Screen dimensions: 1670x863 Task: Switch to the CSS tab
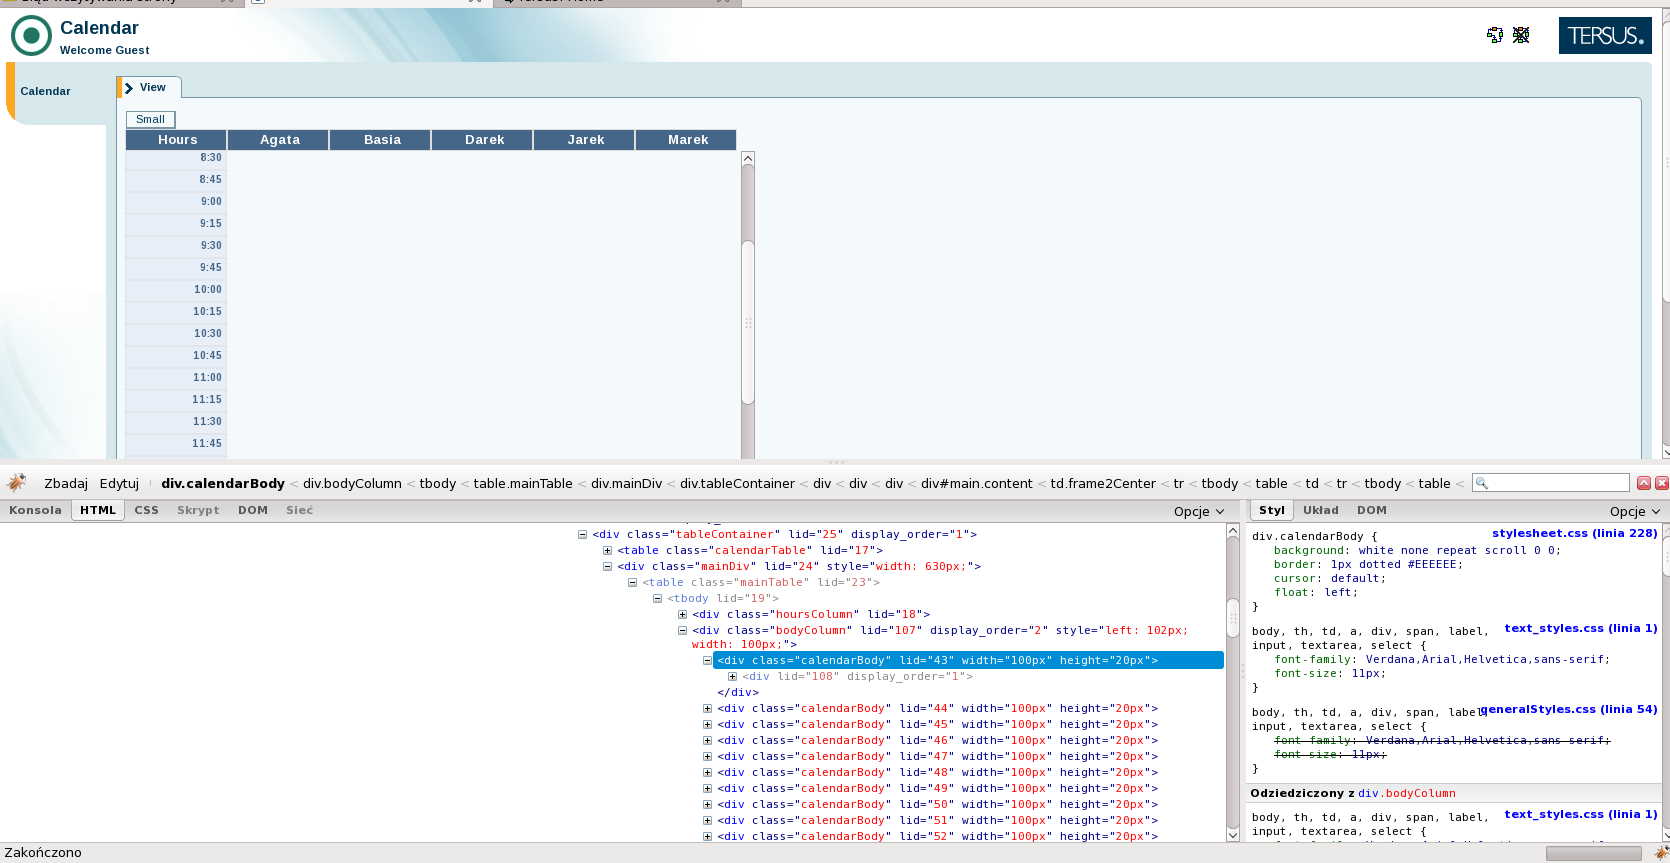[x=147, y=510]
